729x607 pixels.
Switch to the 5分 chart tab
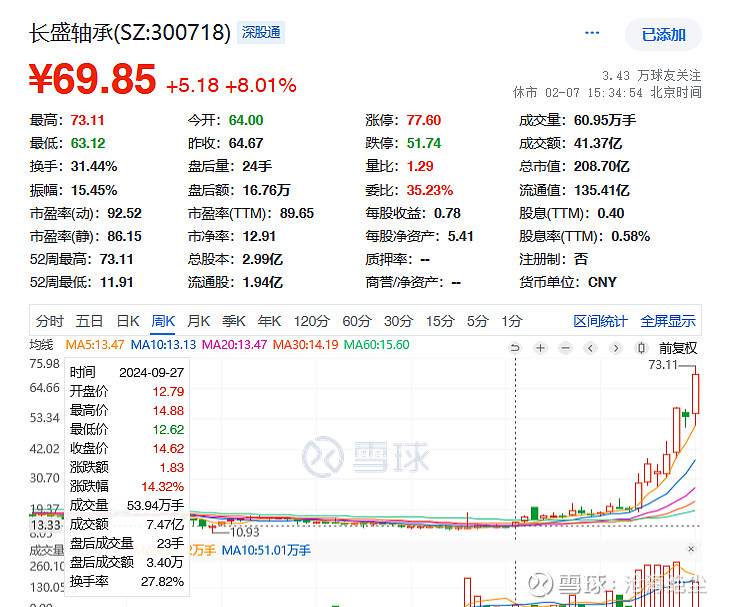[x=477, y=321]
